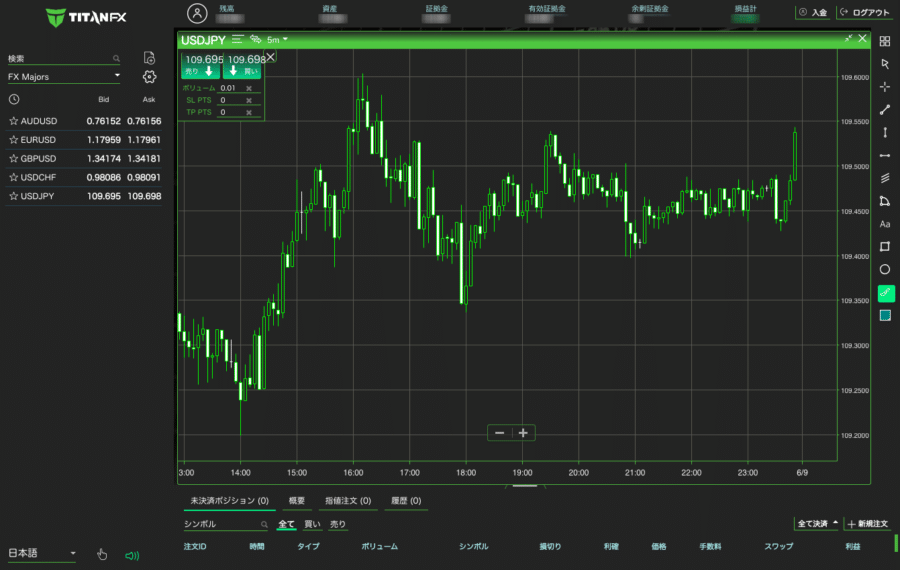
Task: Favorite GBPUSD with its star
Action: (x=14, y=158)
